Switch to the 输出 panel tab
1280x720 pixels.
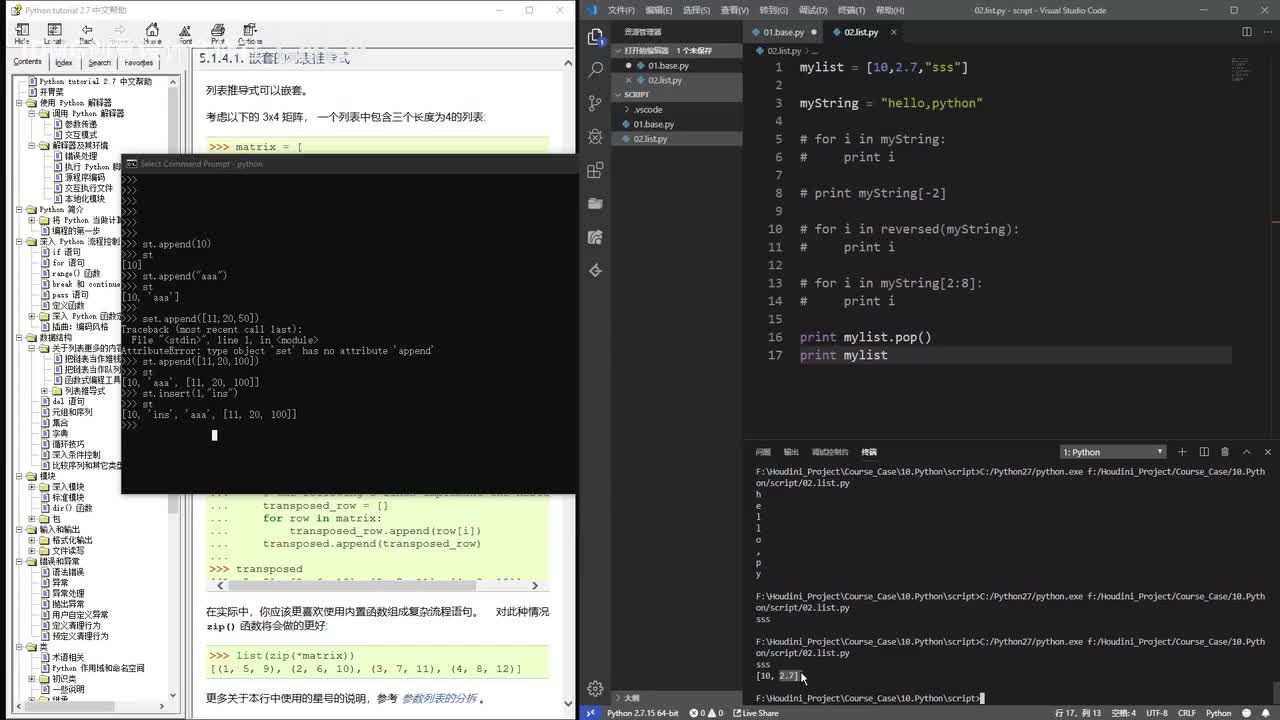click(791, 452)
